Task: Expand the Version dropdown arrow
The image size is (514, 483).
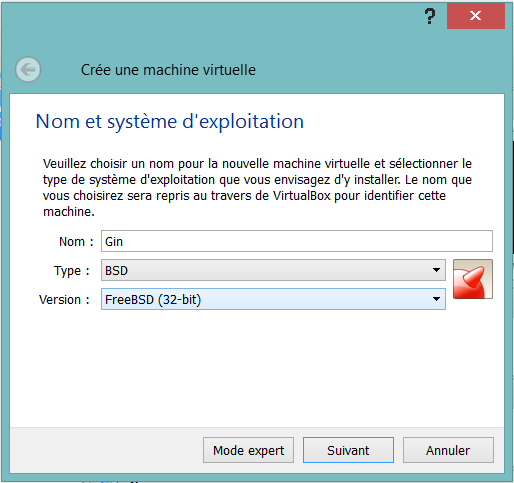Action: 436,299
